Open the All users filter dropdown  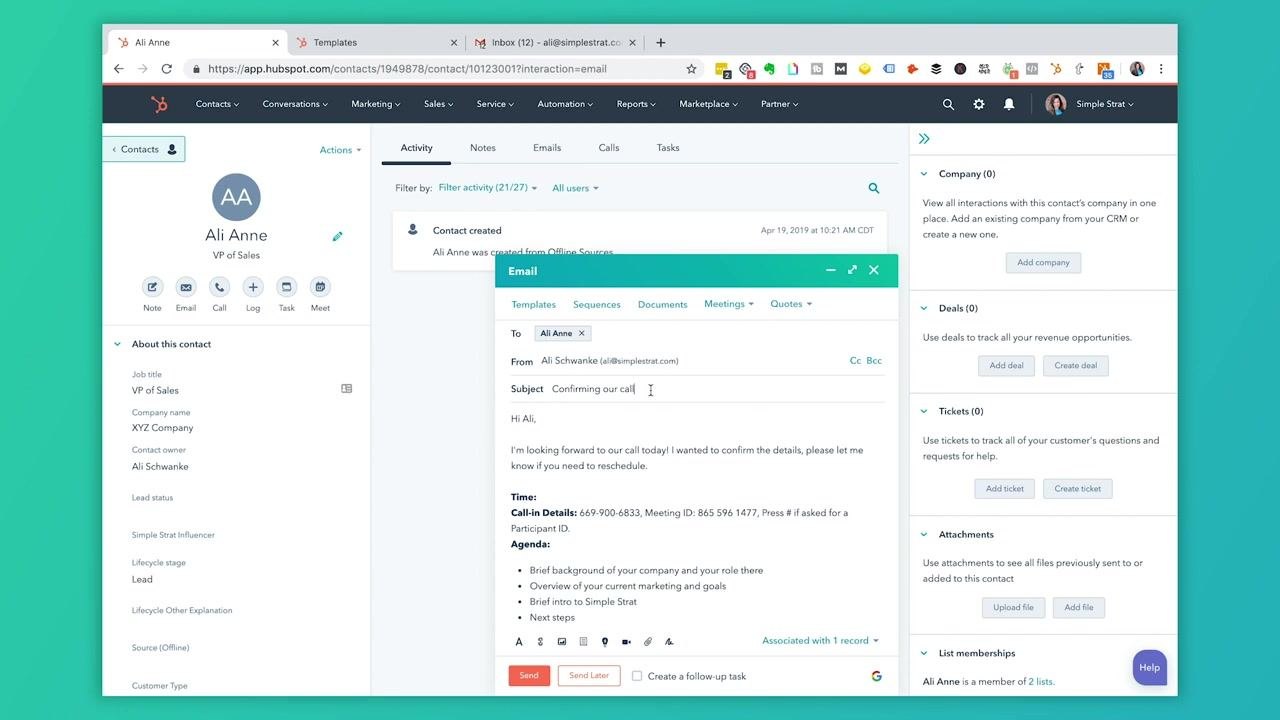click(x=575, y=188)
